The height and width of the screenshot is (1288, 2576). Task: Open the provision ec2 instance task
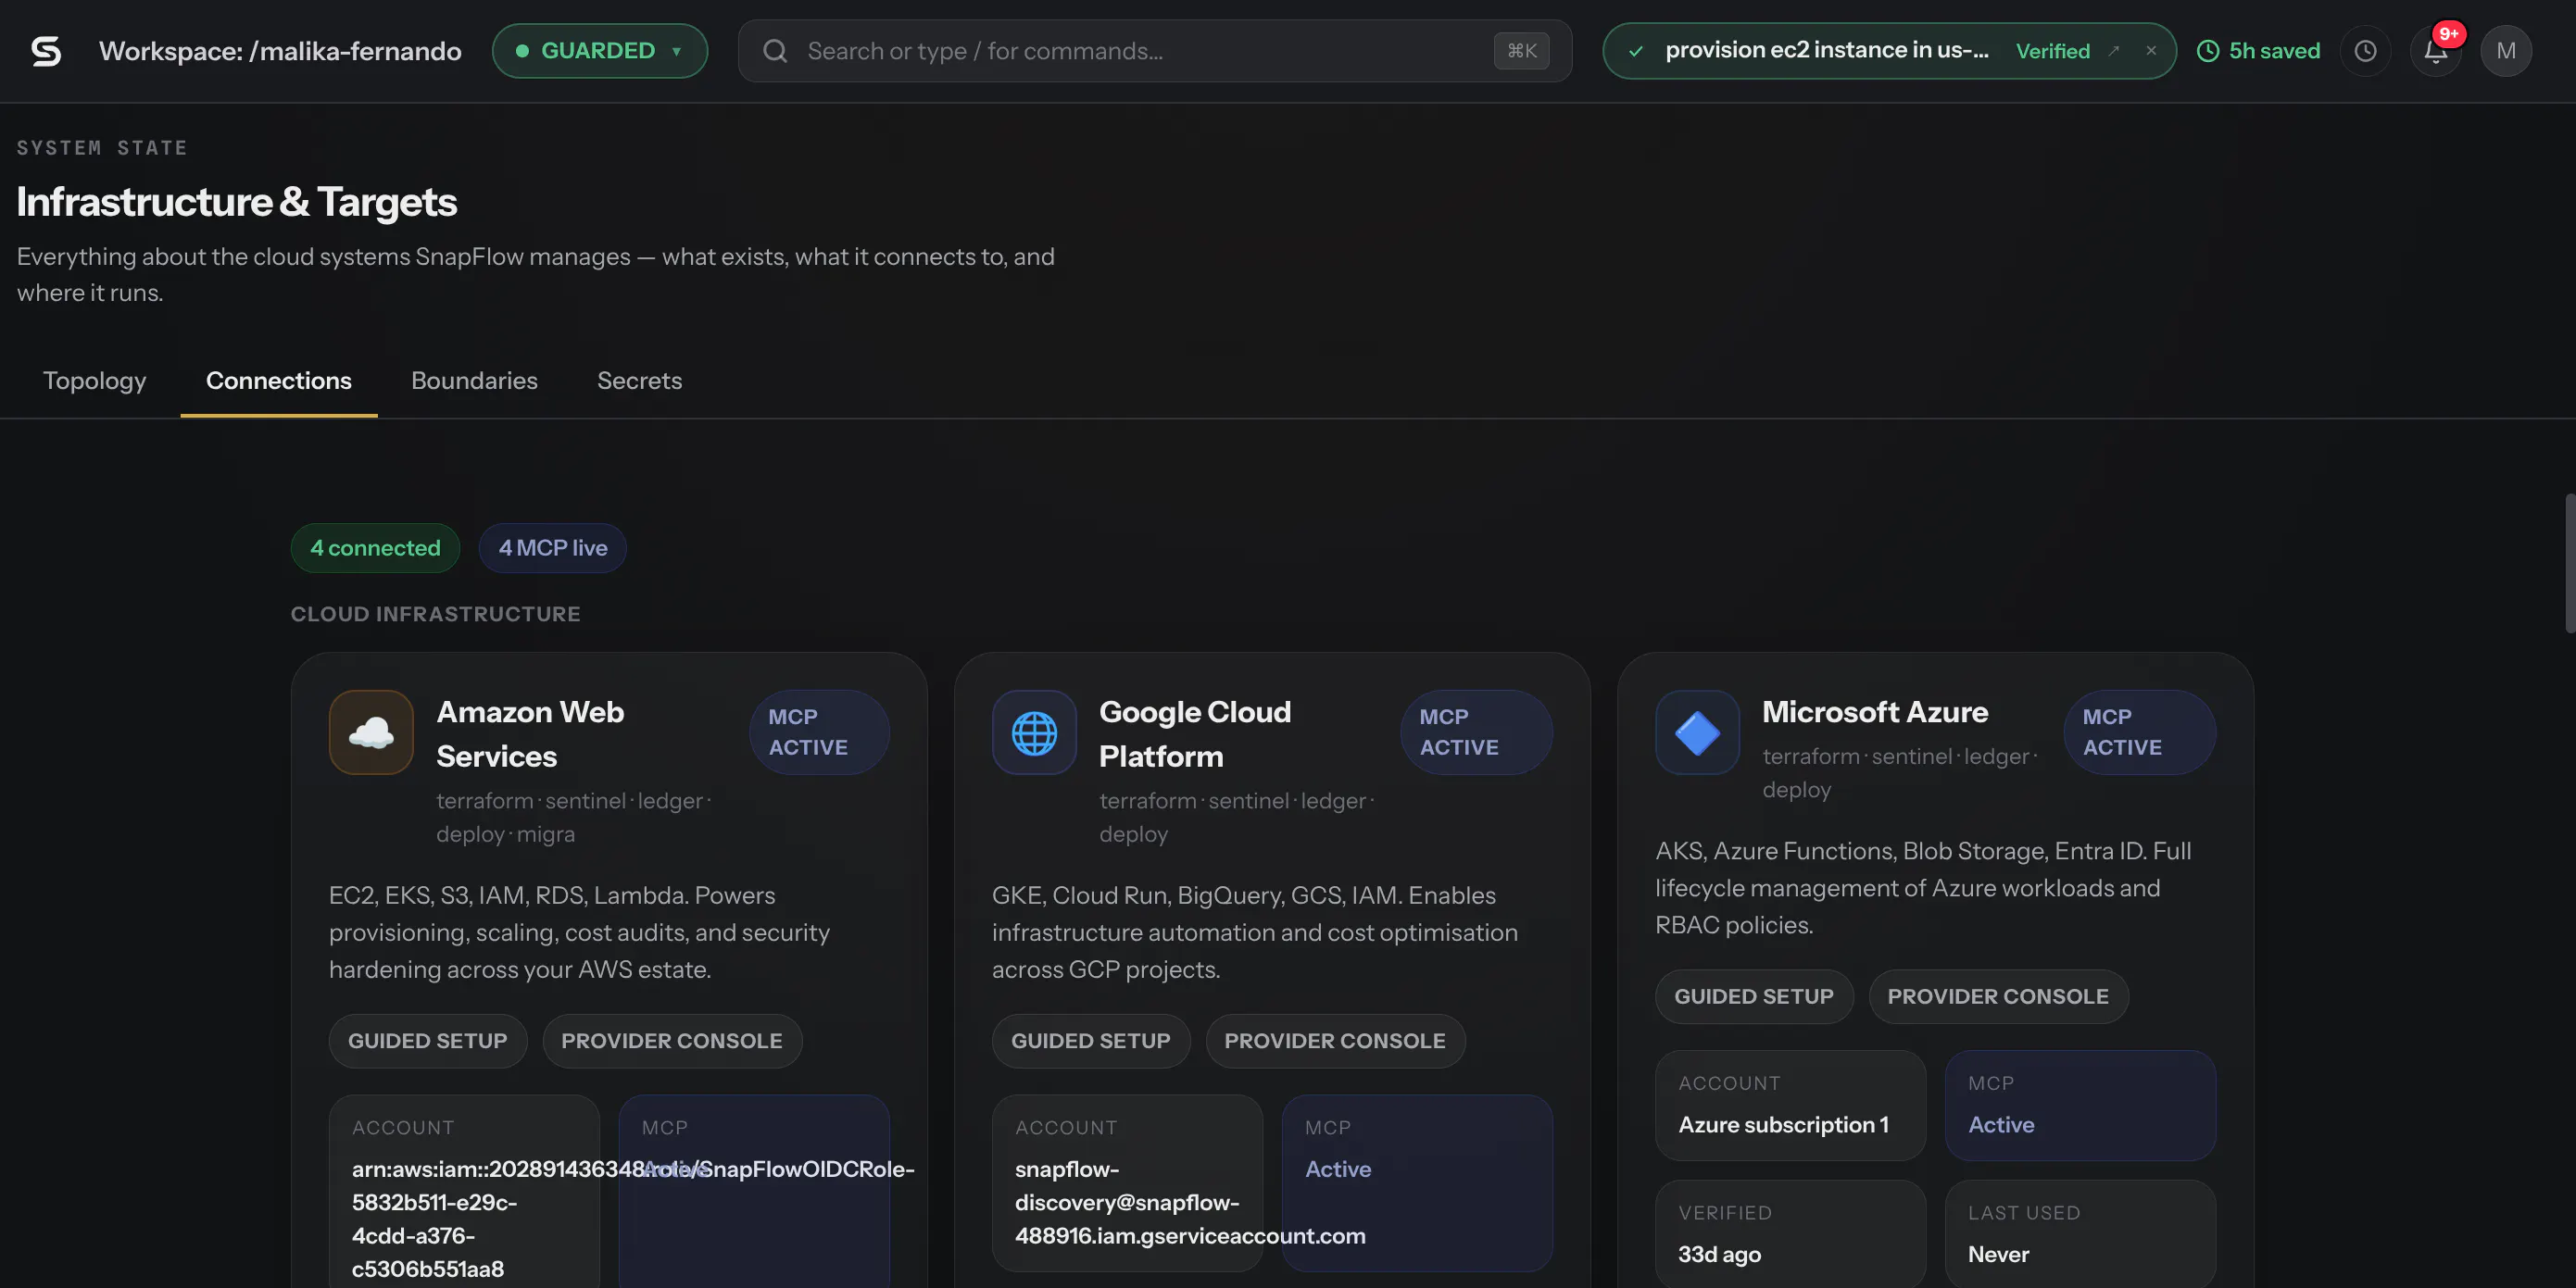tap(1826, 50)
